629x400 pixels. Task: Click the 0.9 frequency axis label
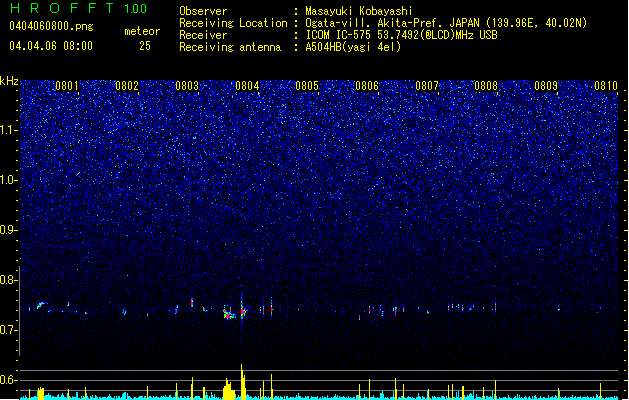(9, 230)
